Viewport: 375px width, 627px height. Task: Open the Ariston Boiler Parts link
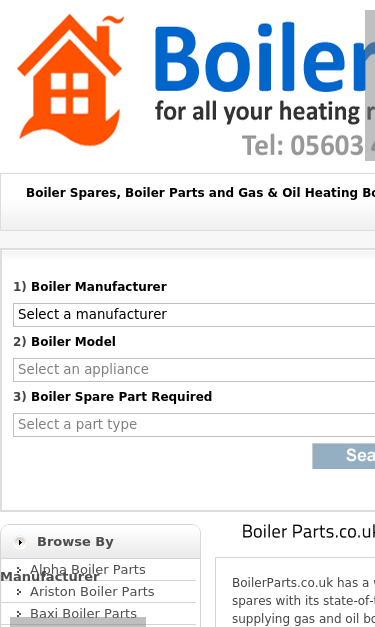tap(92, 591)
